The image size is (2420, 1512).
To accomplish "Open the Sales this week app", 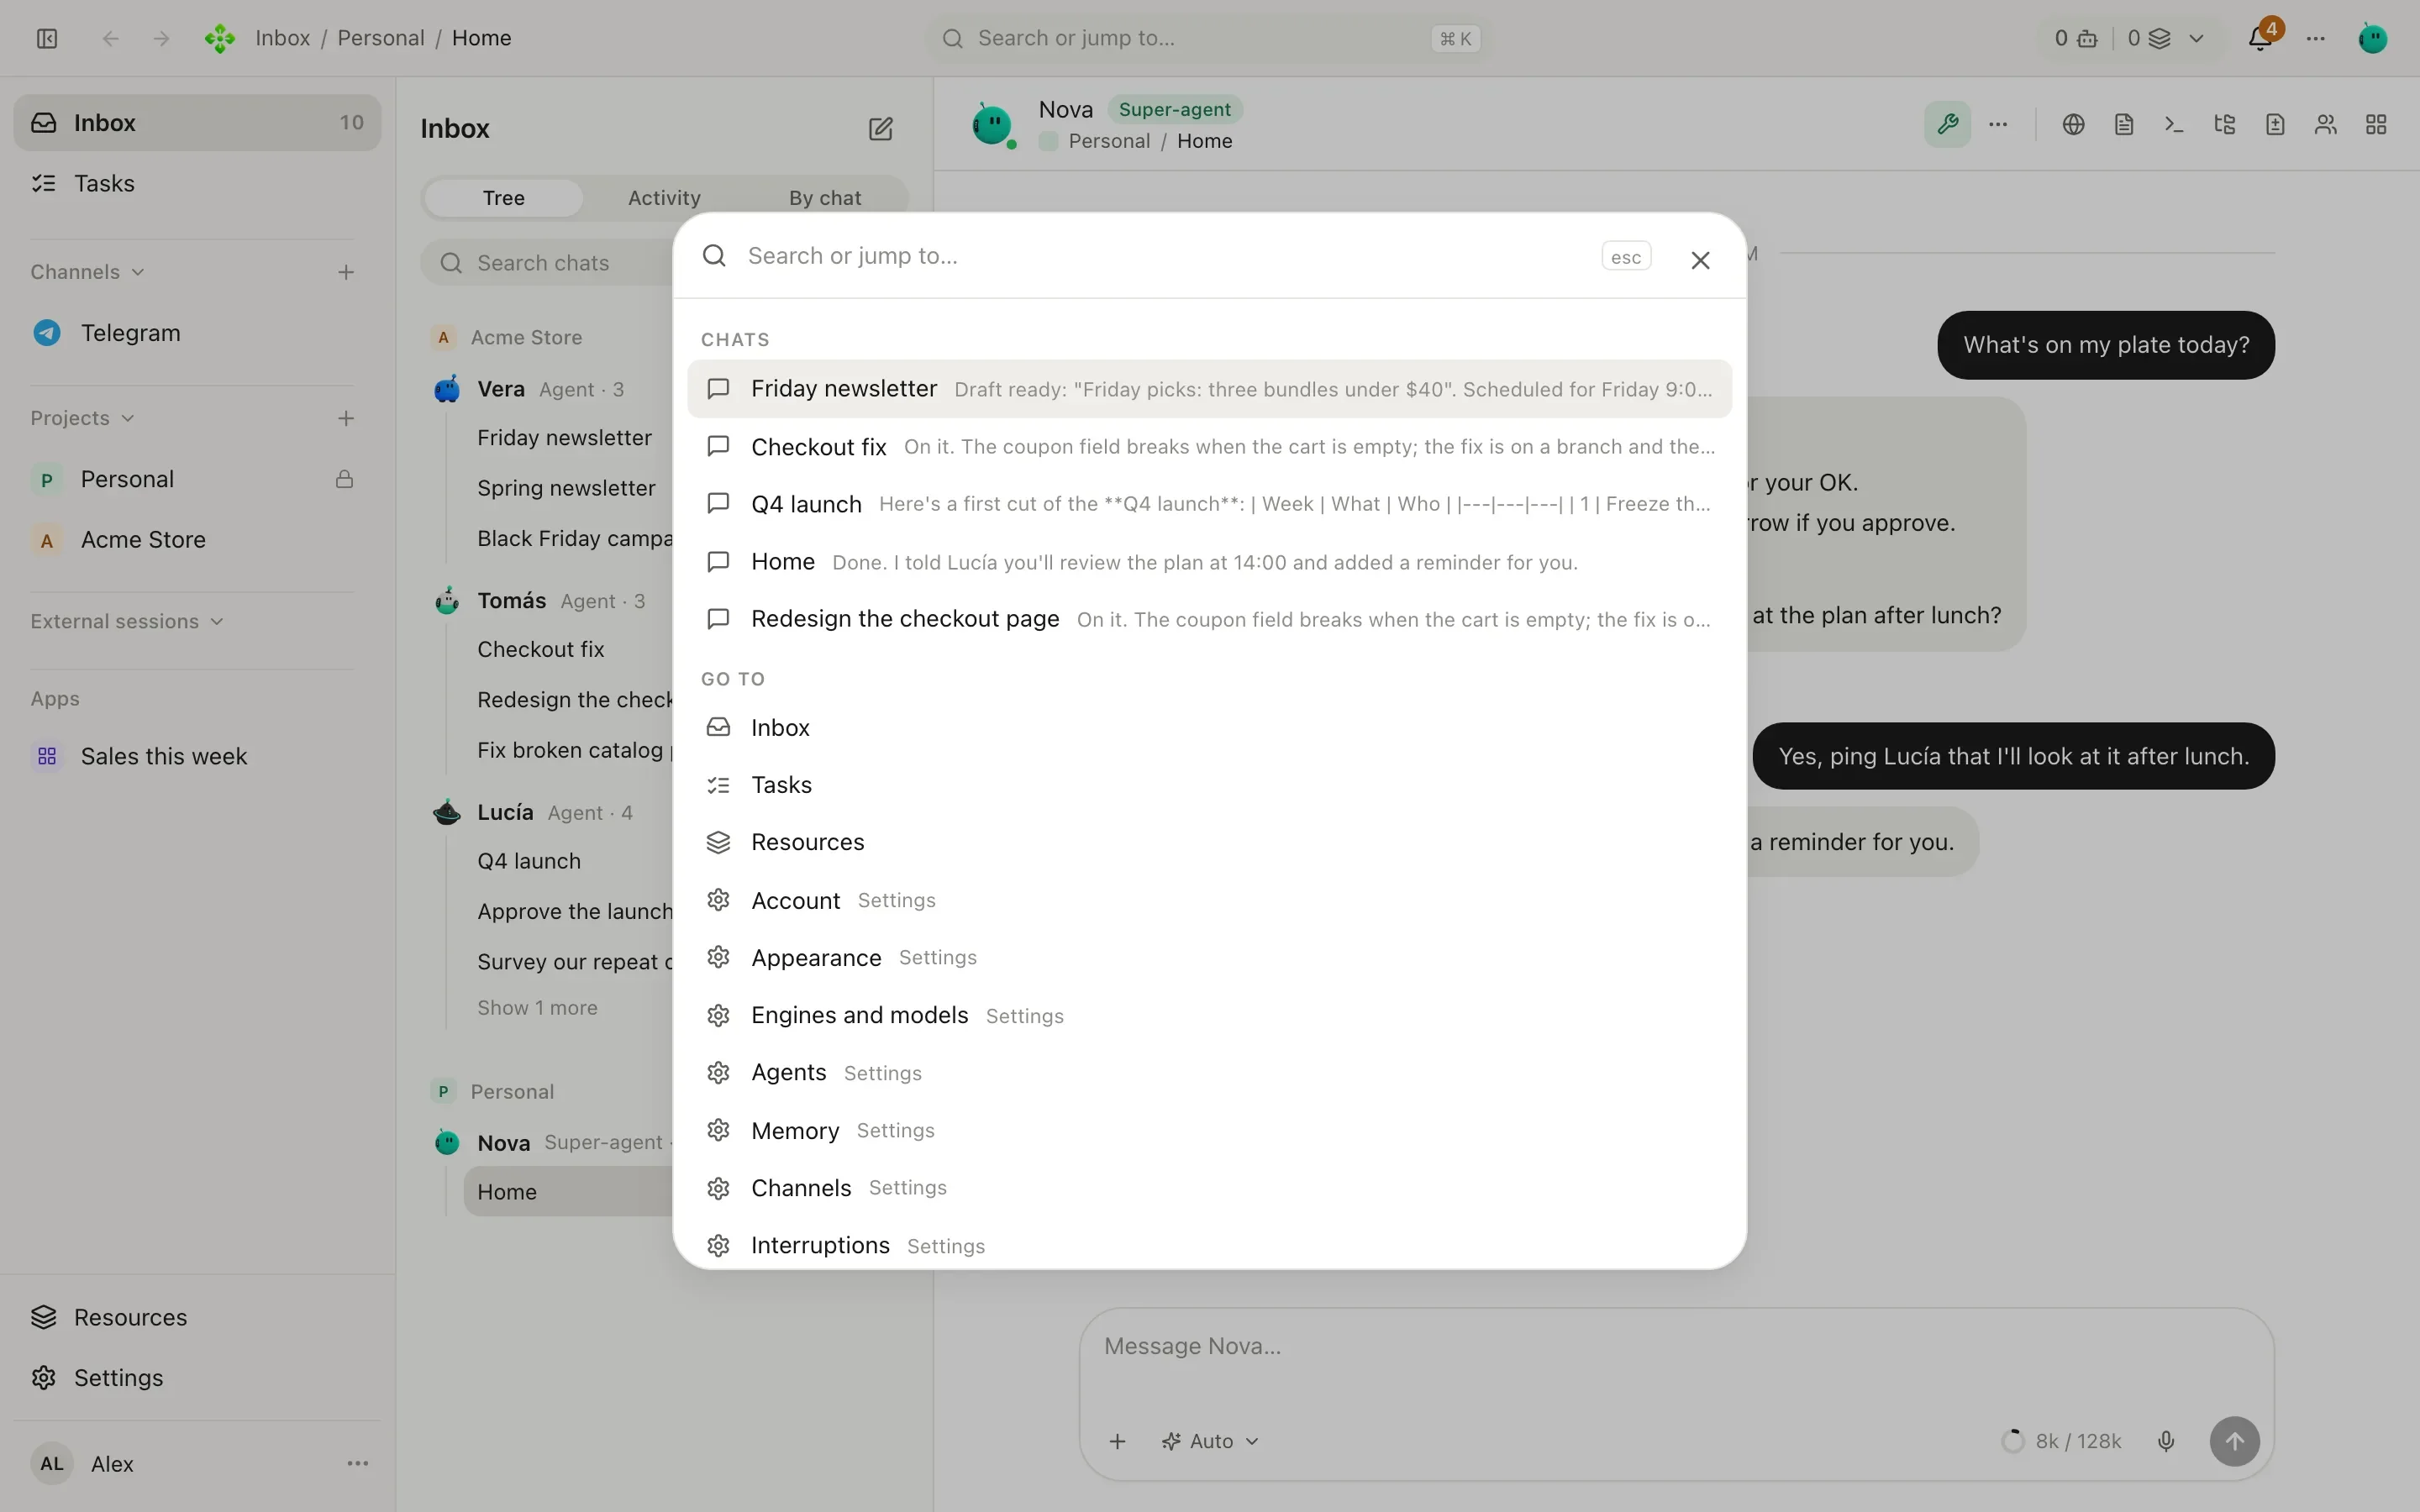I will (196, 756).
